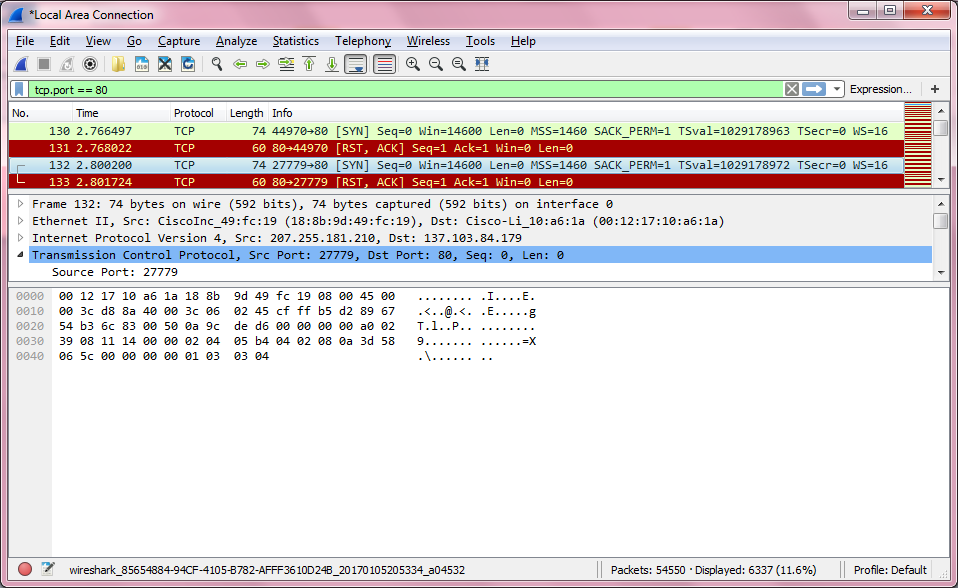
Task: Open capture options gear icon
Action: coord(90,64)
